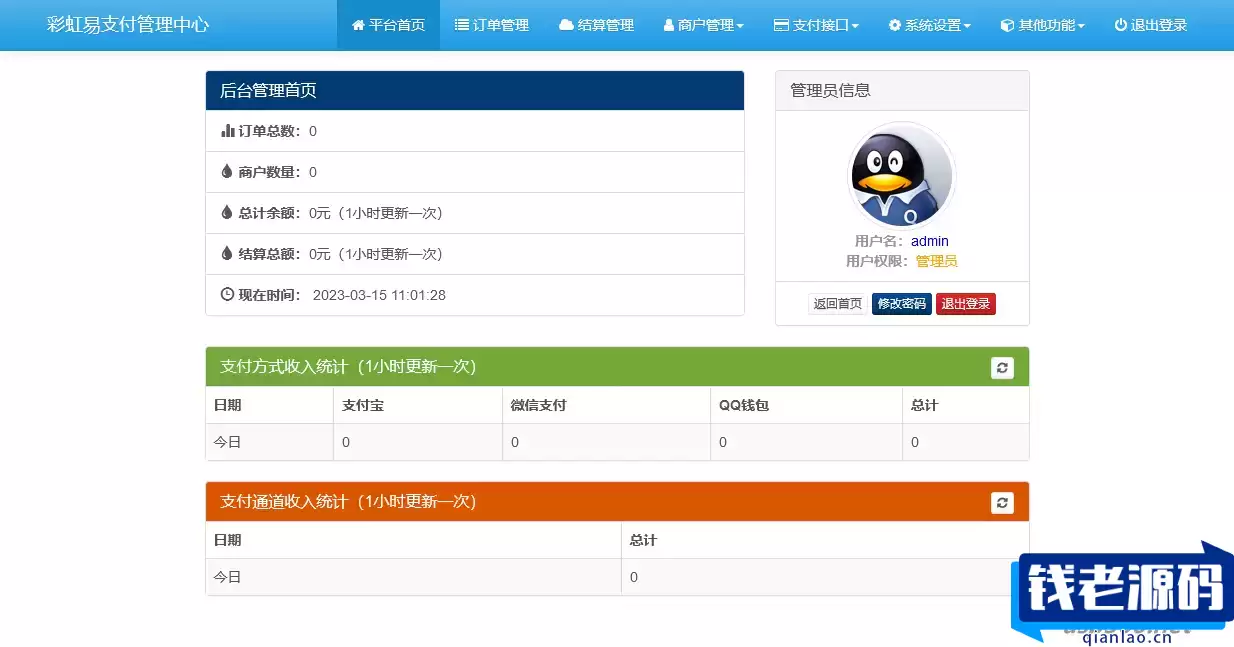
Task: Click the list icon beside 订单管理
Action: click(461, 25)
